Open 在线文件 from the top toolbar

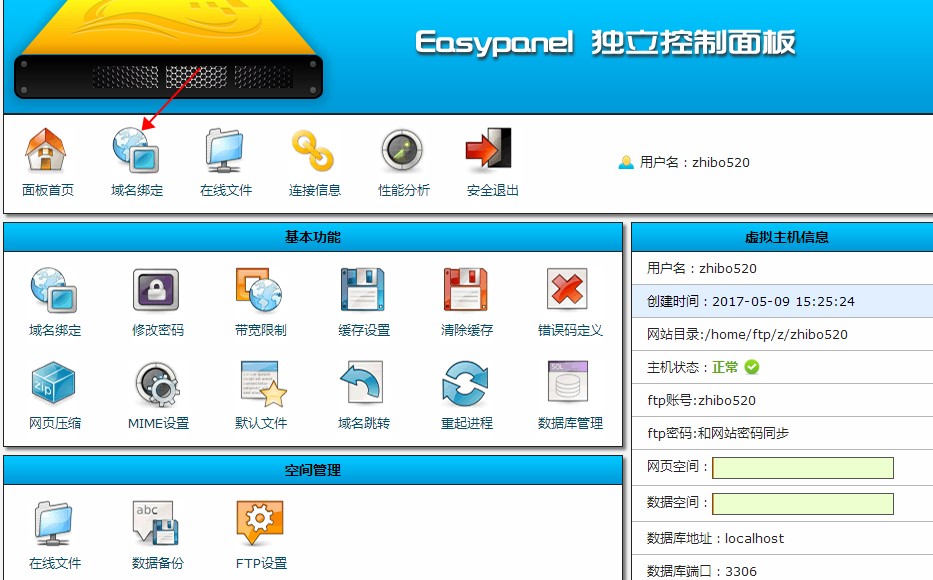click(225, 152)
